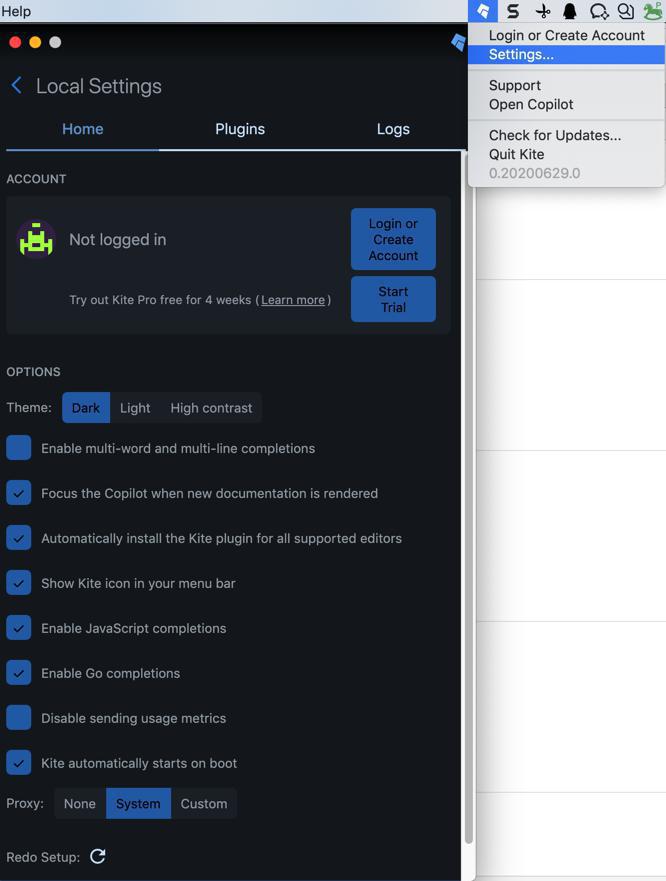Click the scissors menu bar icon
Viewport: 666px width, 881px height.
coord(542,11)
